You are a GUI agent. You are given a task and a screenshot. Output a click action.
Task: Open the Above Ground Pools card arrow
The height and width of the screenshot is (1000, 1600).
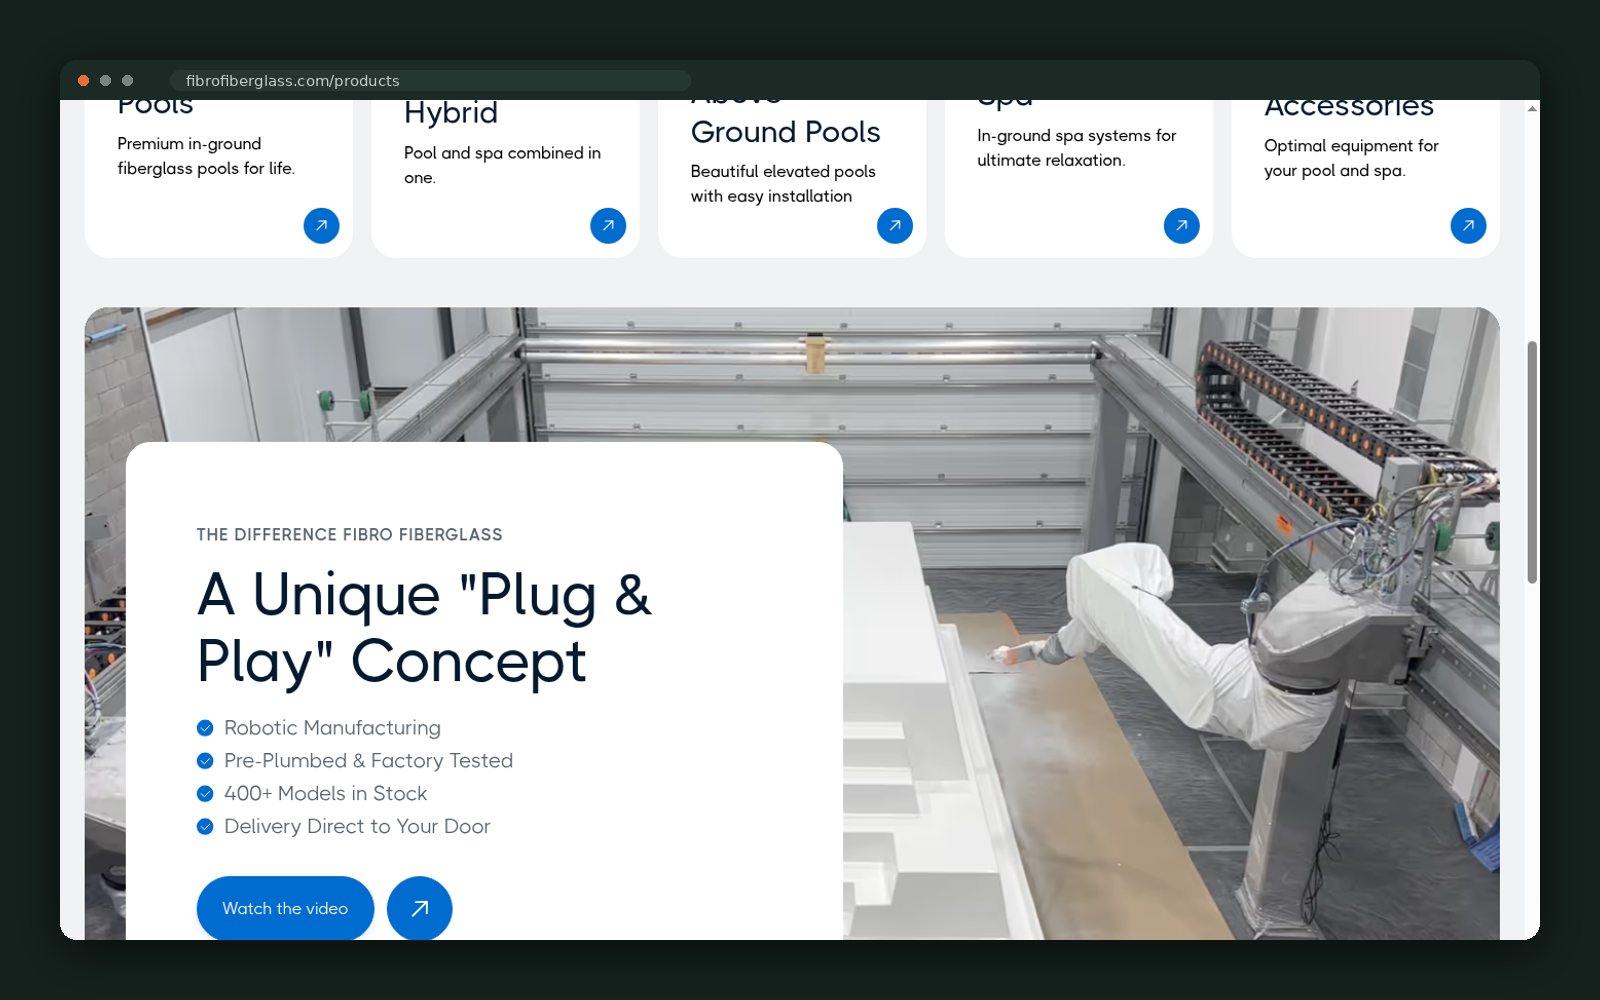point(895,225)
